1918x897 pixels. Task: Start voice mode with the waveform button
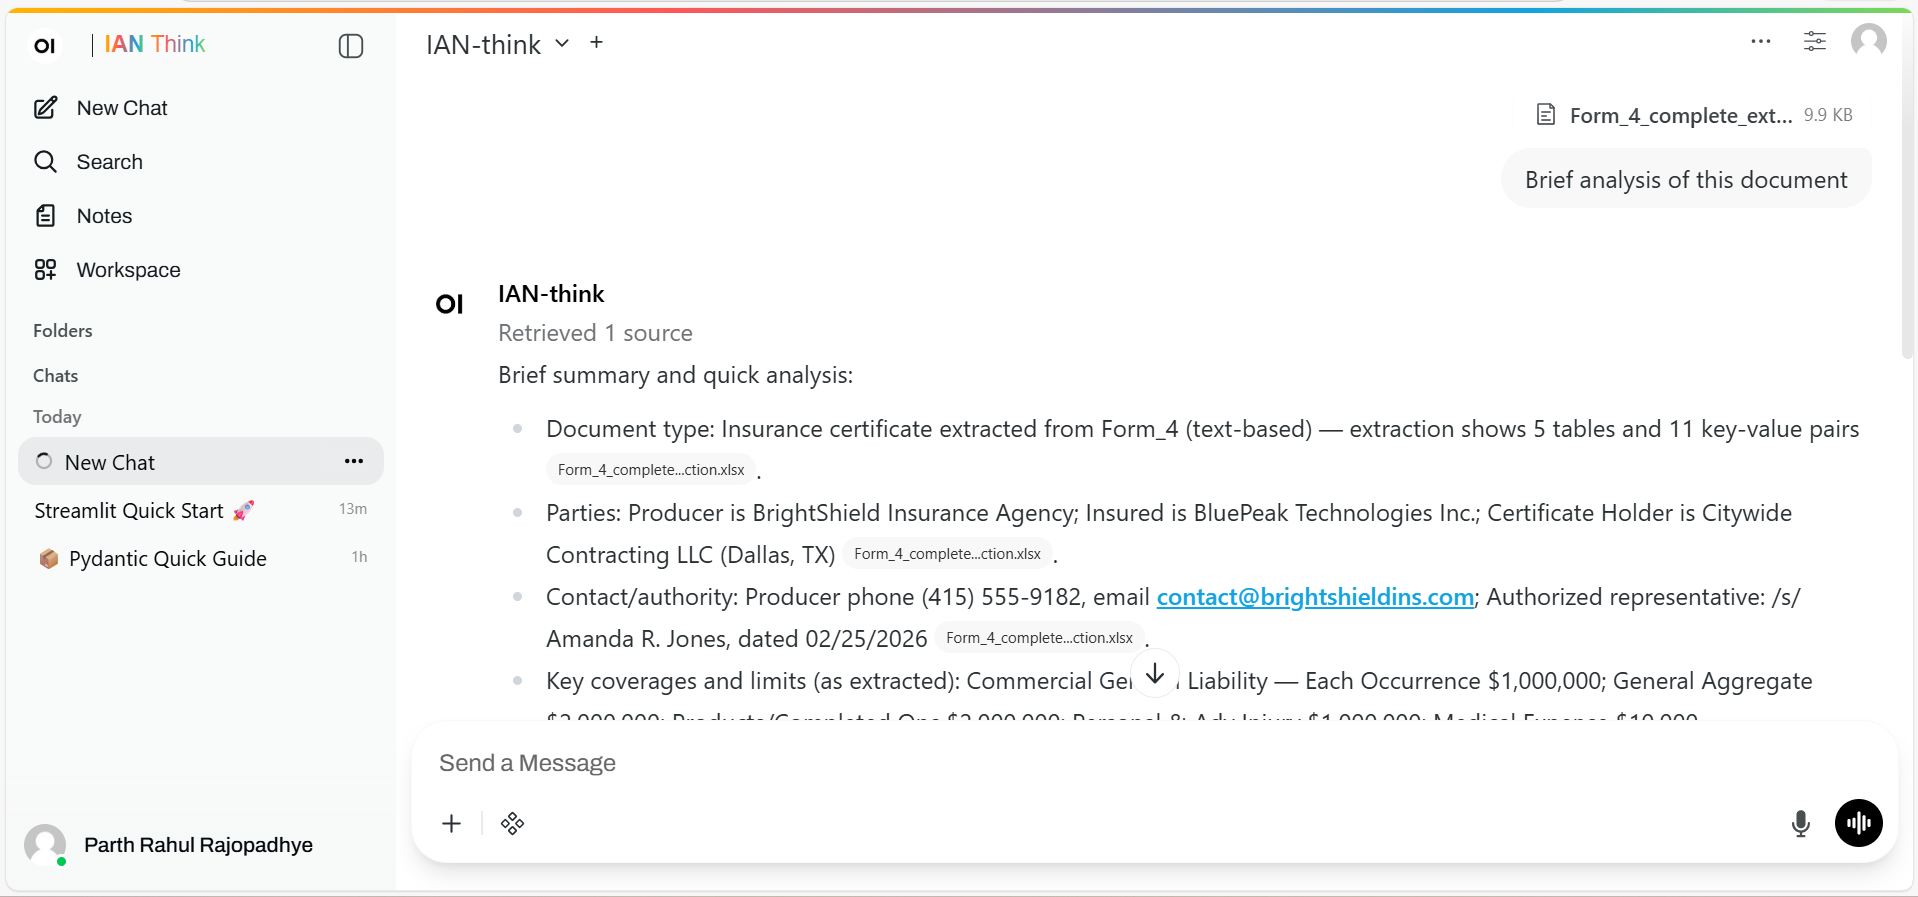coord(1859,823)
